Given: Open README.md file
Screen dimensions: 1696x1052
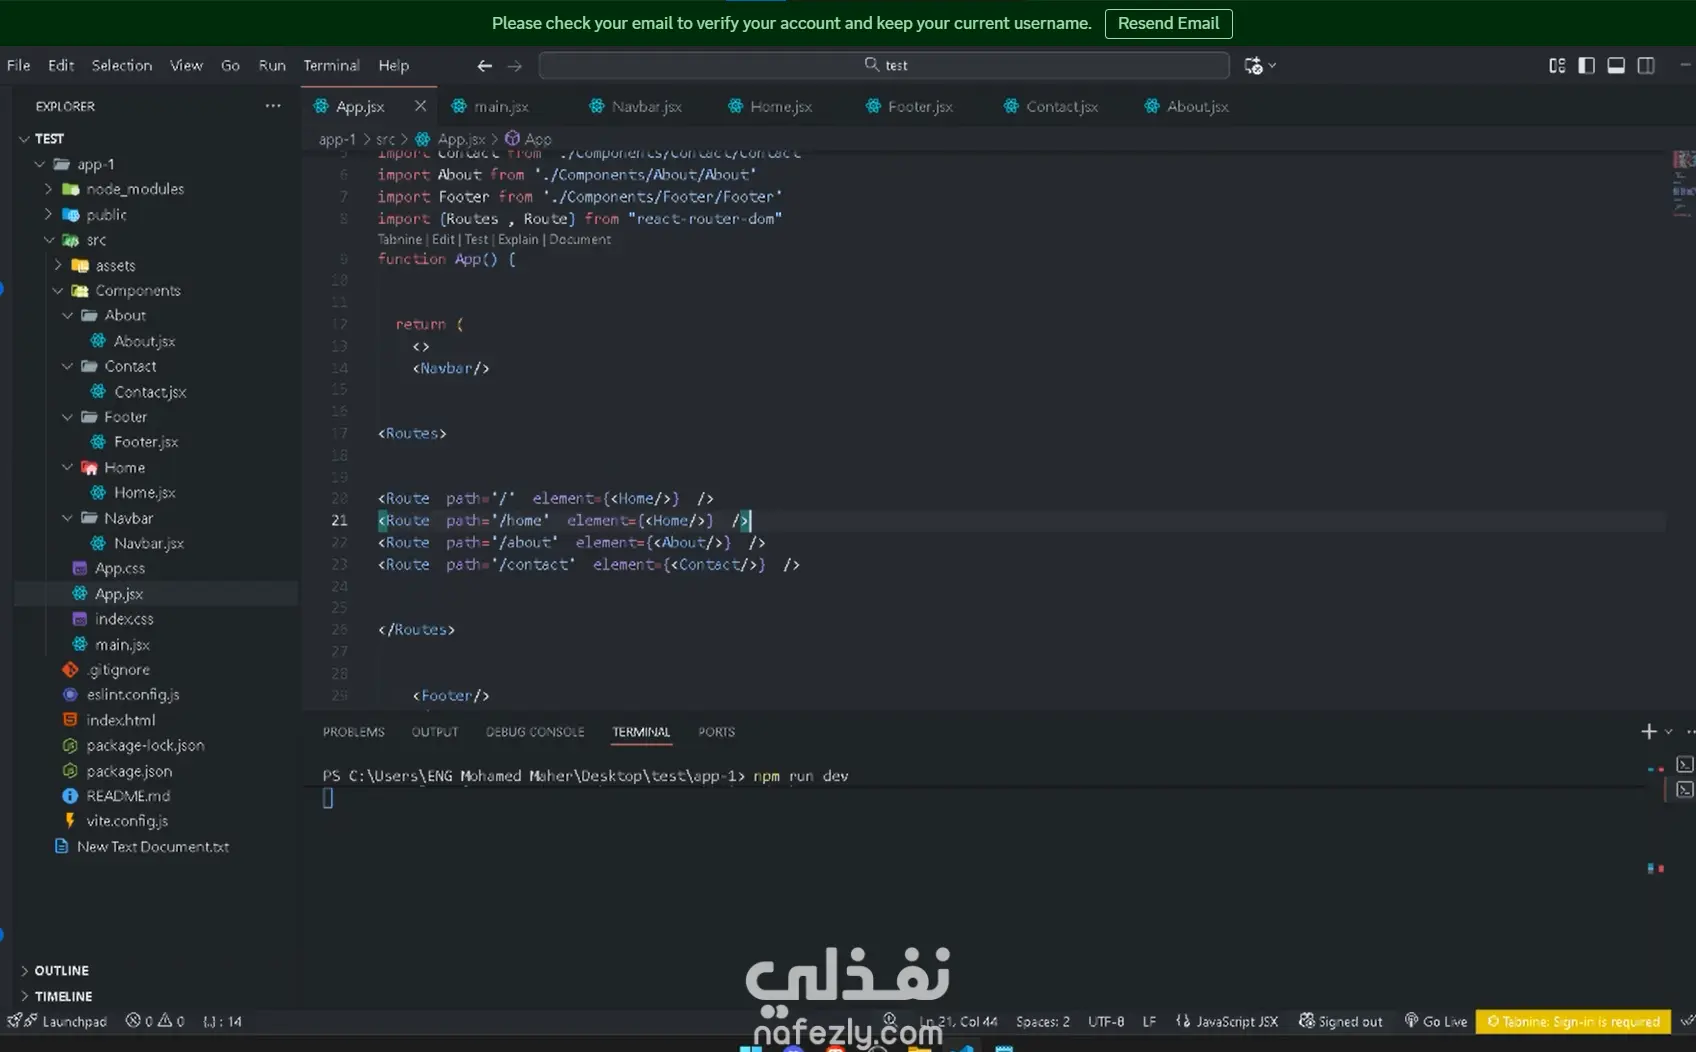Looking at the screenshot, I should tap(128, 796).
